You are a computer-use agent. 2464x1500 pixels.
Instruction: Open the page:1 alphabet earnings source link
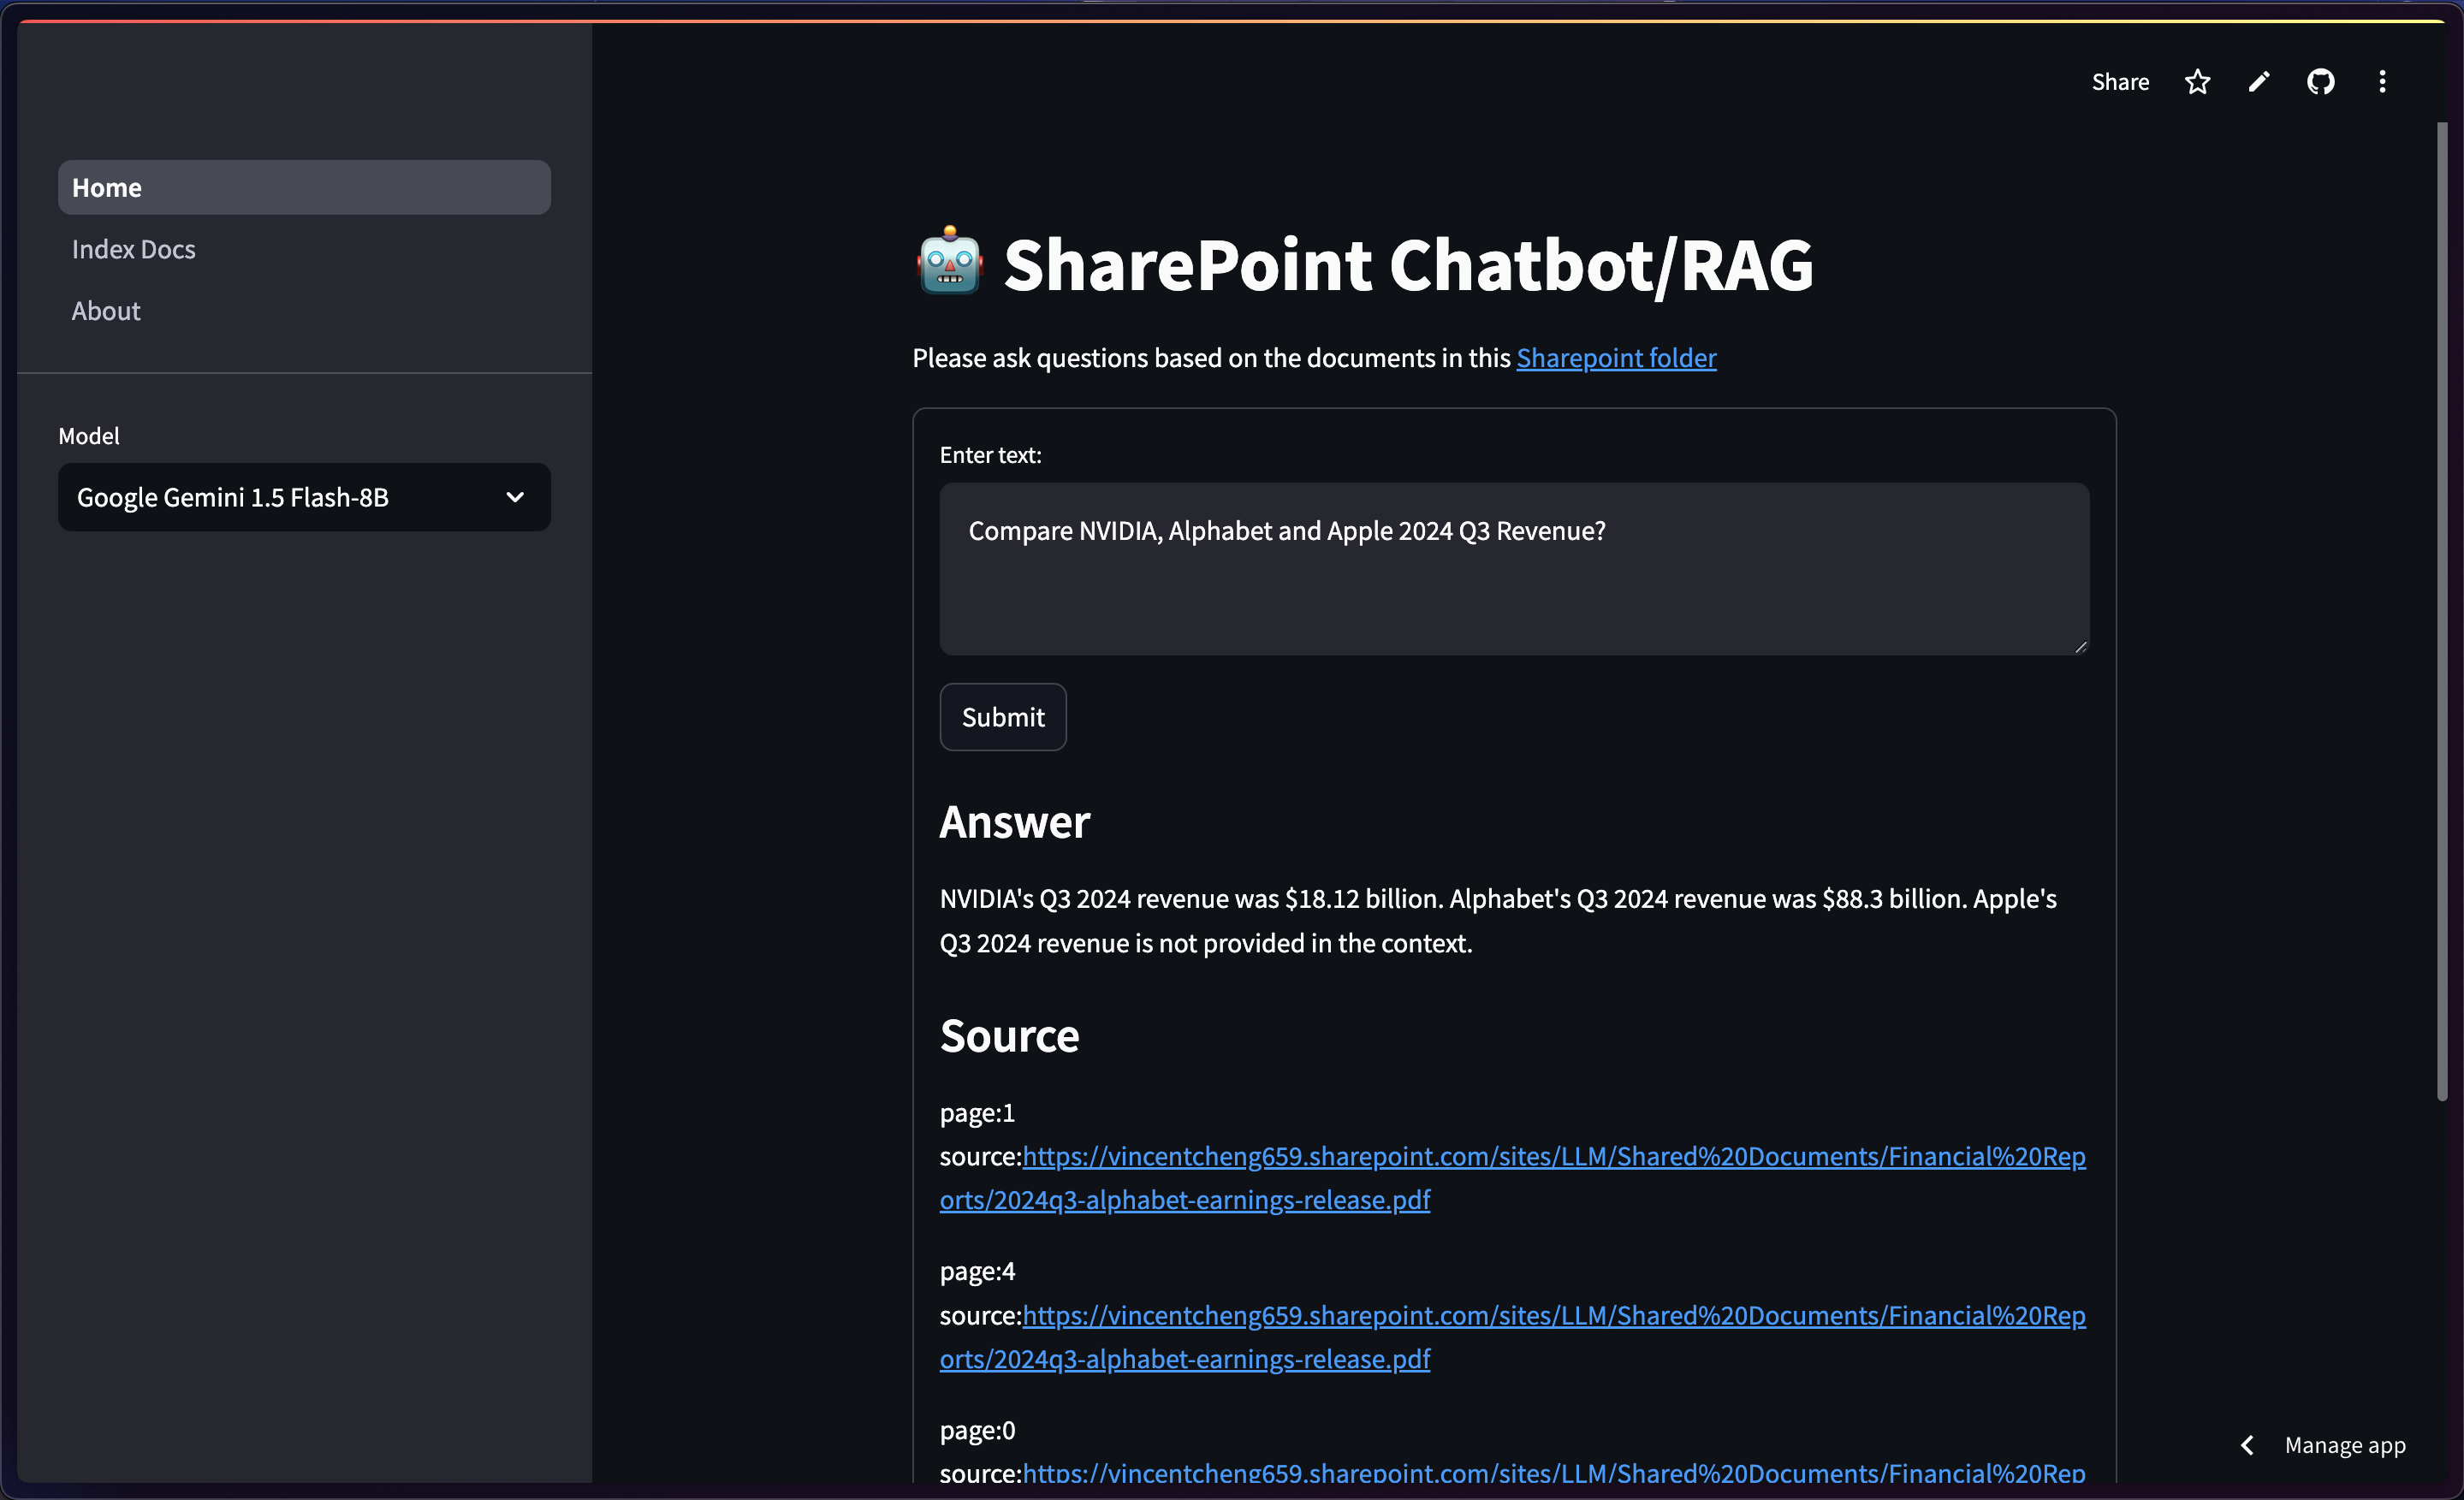click(x=1513, y=1178)
